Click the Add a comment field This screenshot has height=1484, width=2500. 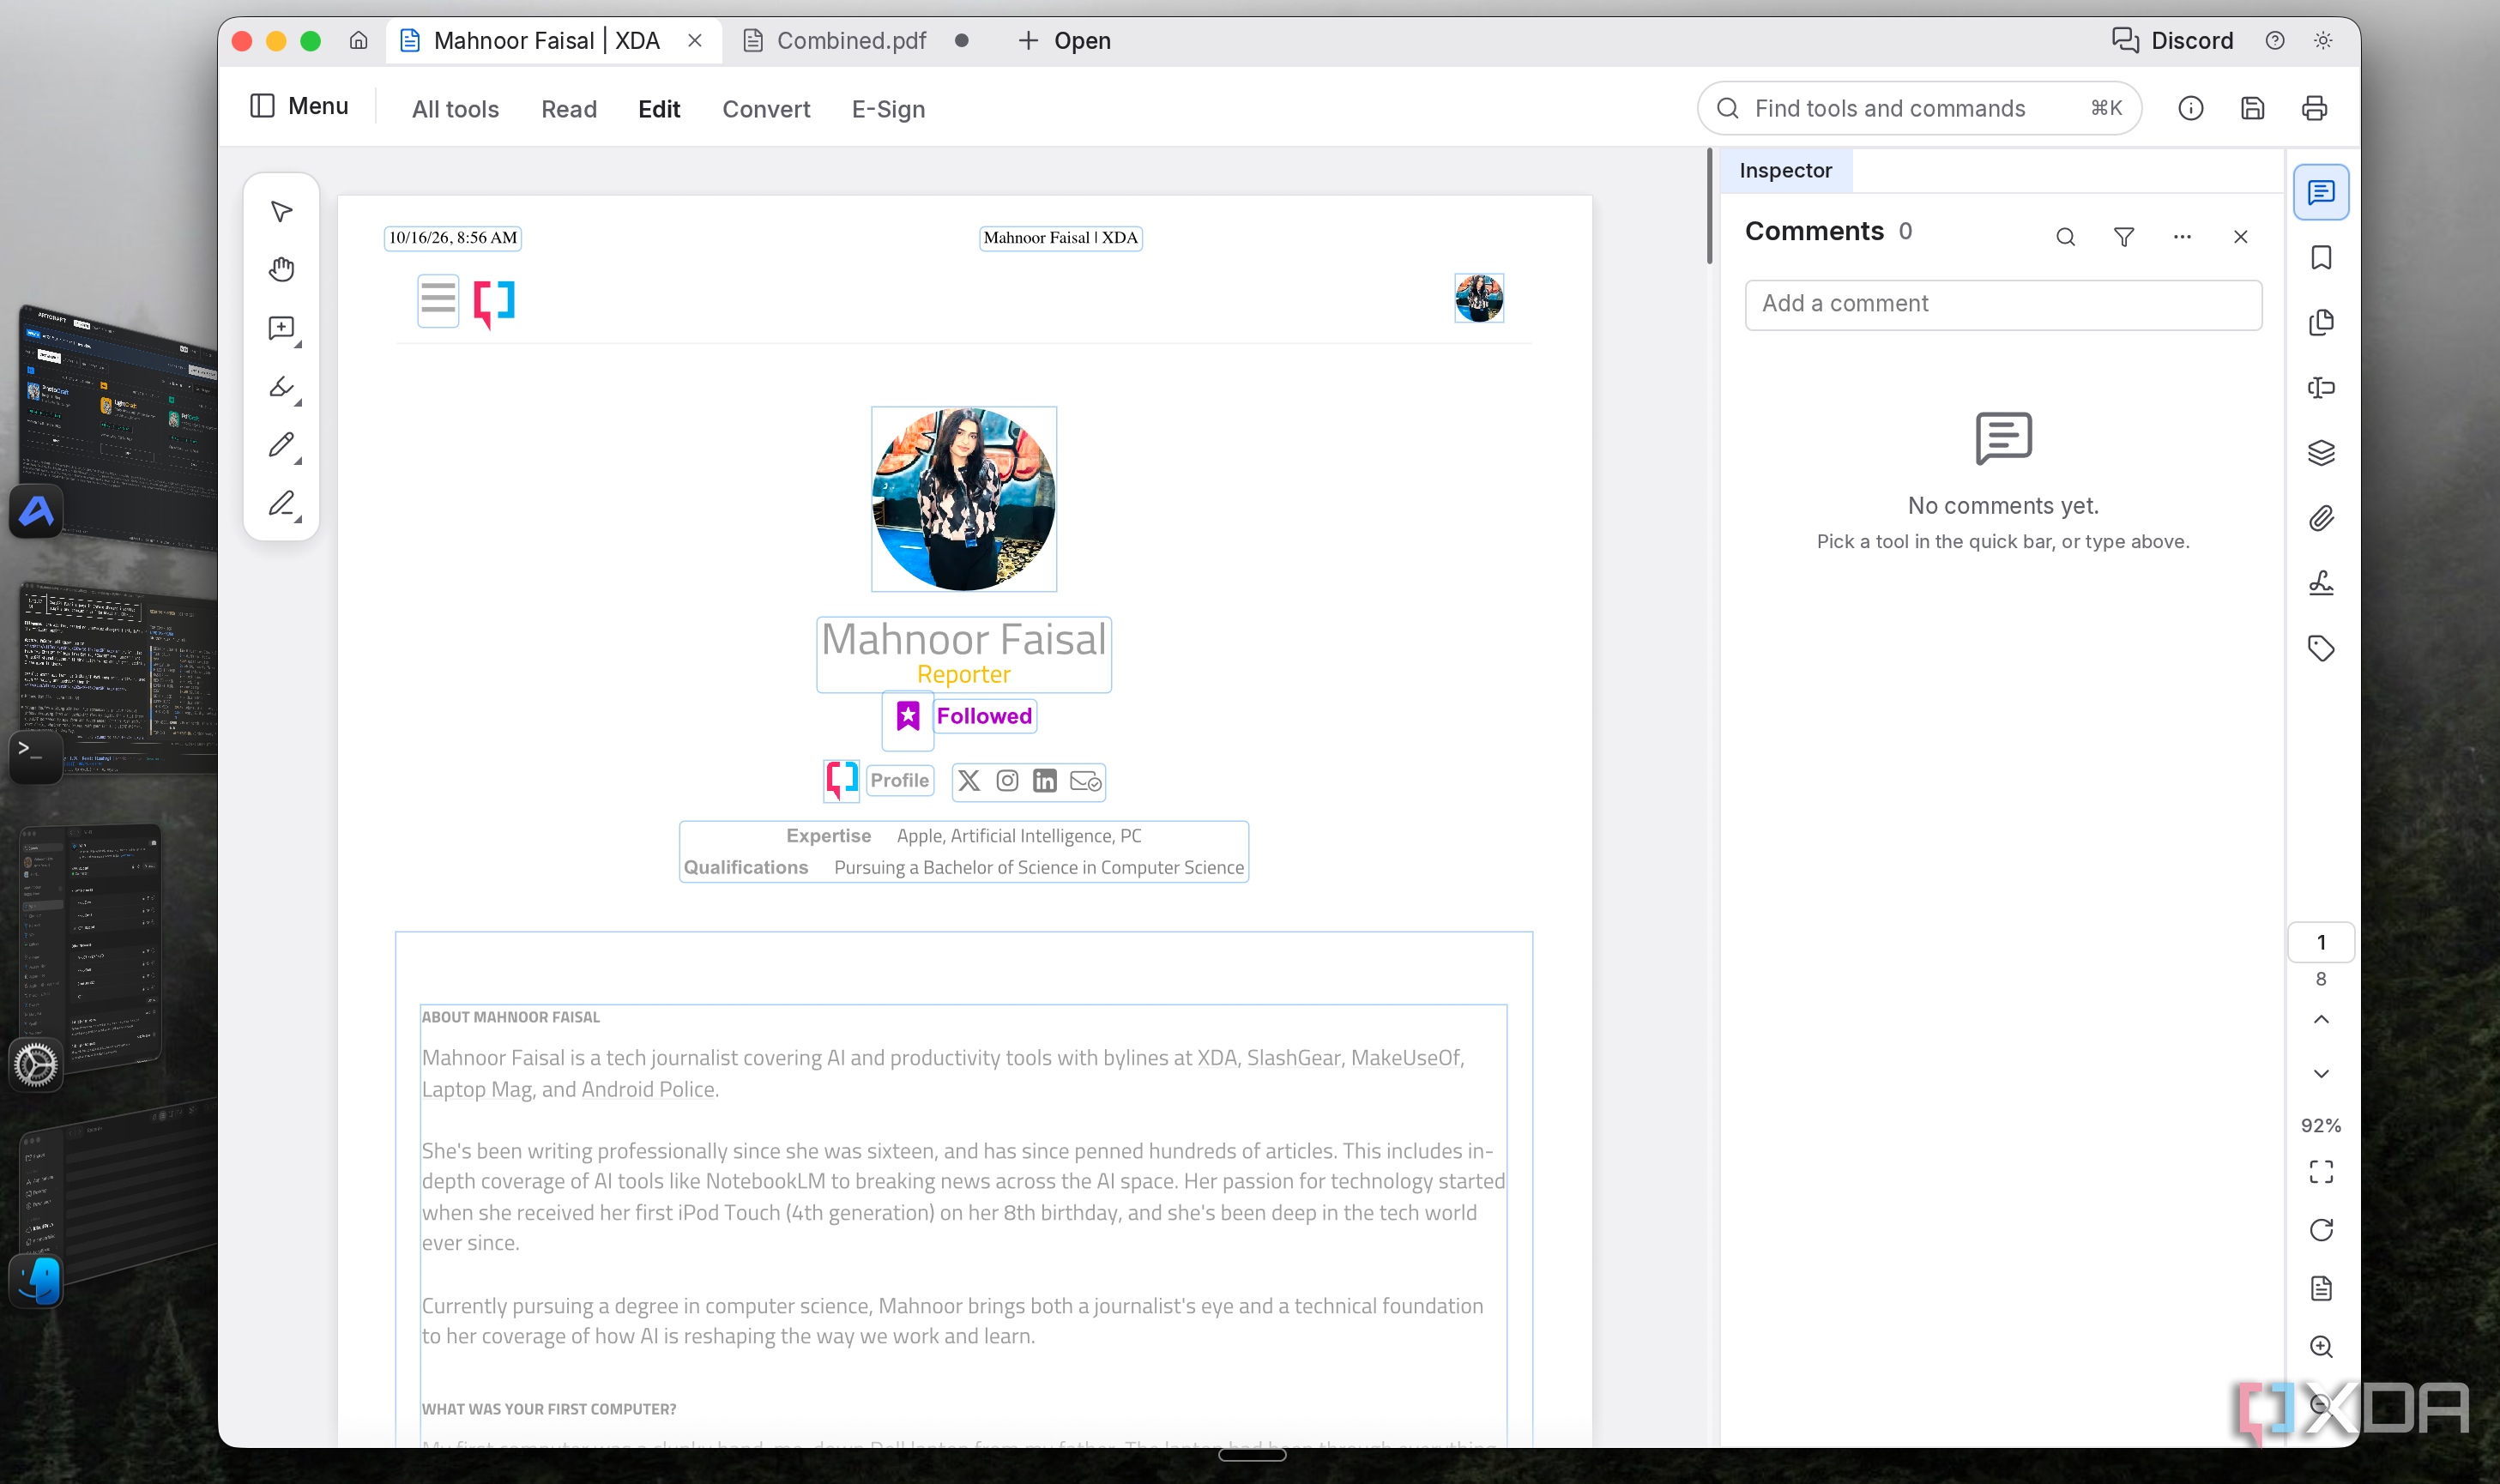coord(2003,304)
